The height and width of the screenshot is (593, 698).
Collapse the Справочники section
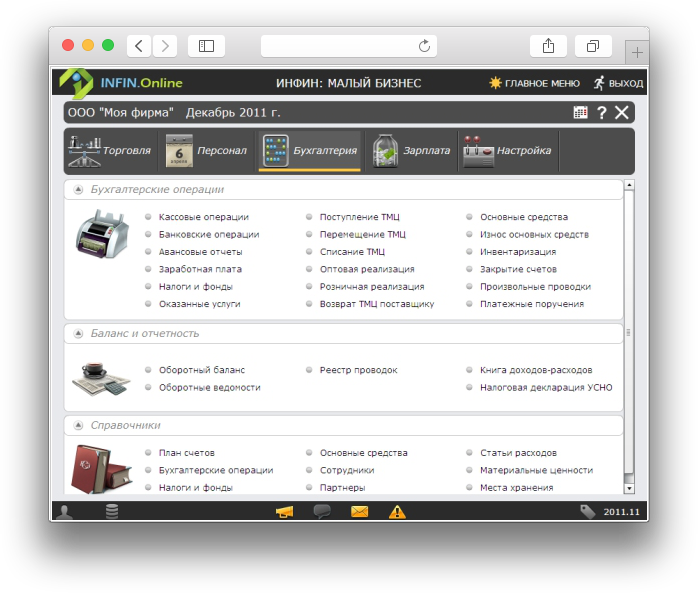pos(78,425)
